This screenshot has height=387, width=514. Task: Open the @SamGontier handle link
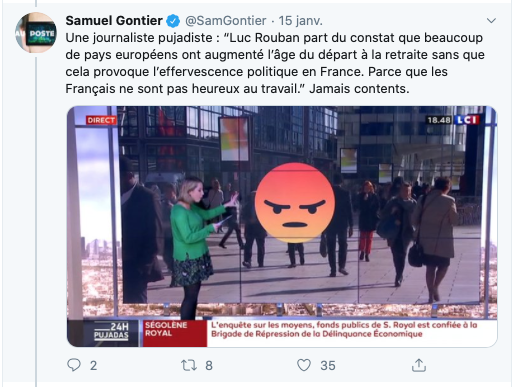[x=226, y=21]
